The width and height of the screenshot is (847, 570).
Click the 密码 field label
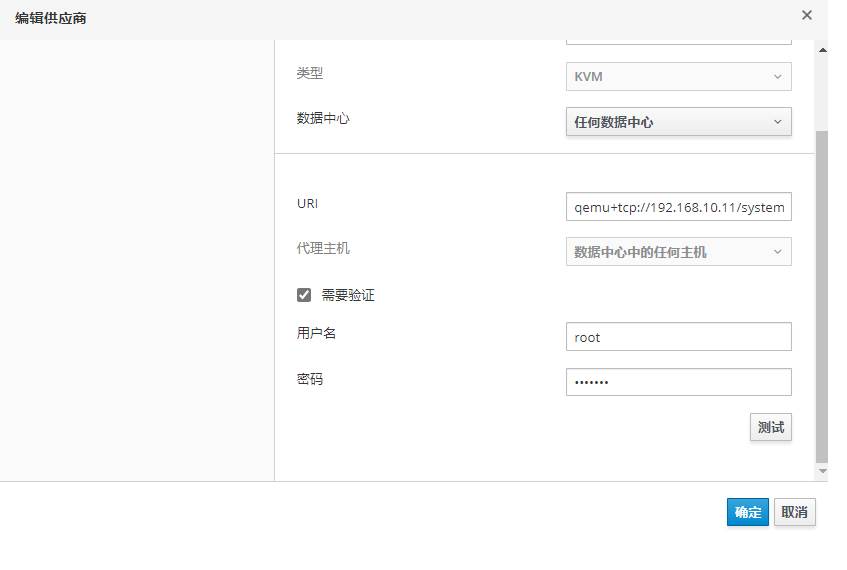coord(310,379)
